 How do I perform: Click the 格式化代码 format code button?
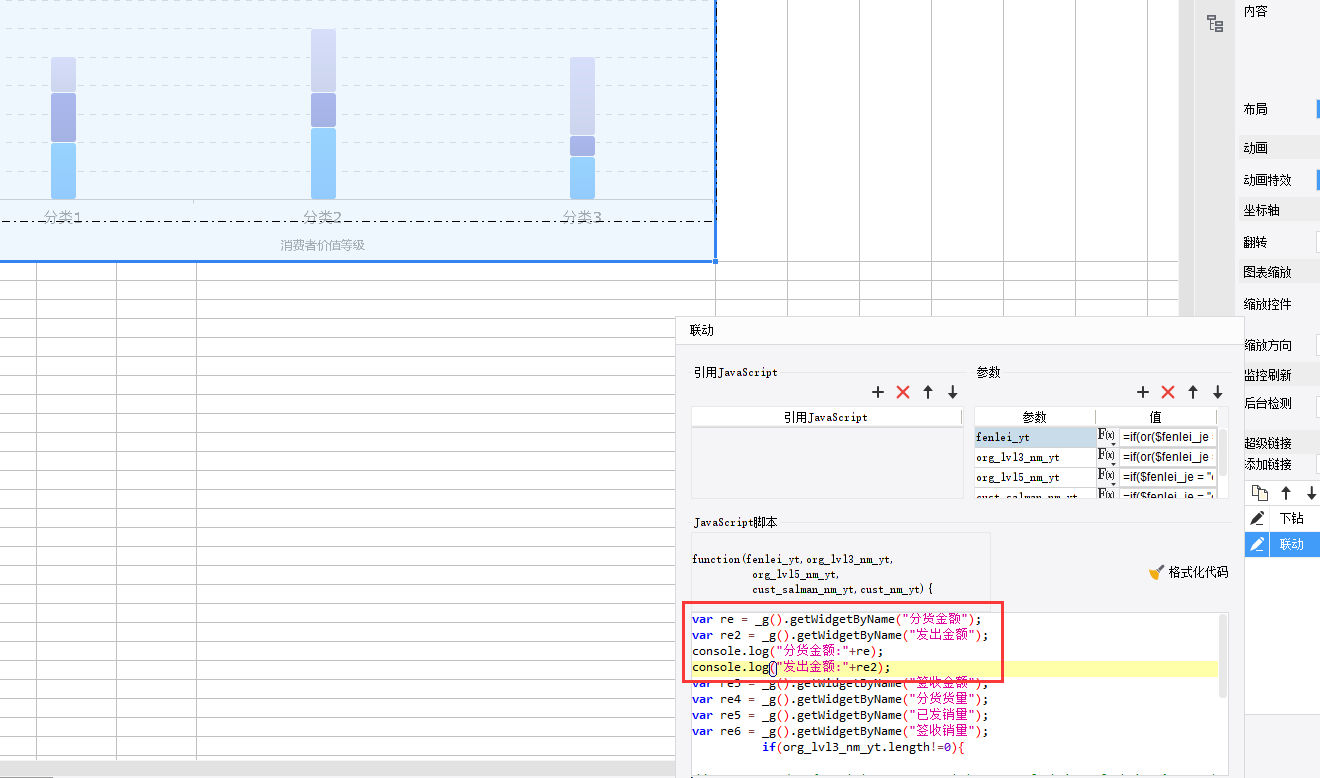coord(1188,572)
